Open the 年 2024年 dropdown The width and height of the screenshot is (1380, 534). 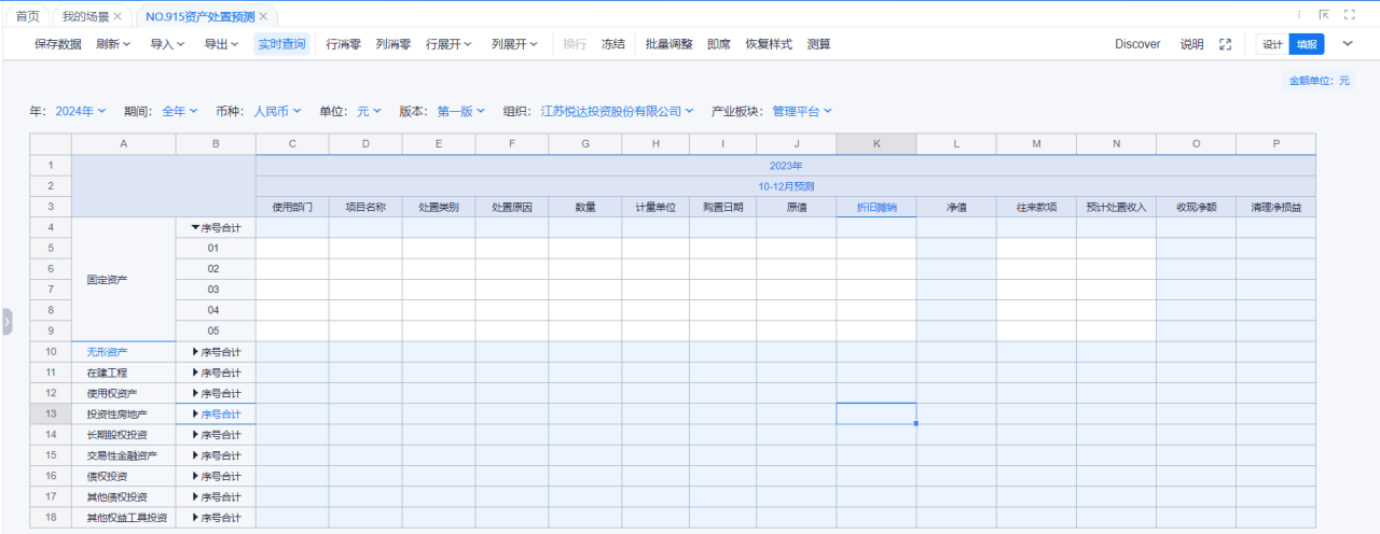80,111
